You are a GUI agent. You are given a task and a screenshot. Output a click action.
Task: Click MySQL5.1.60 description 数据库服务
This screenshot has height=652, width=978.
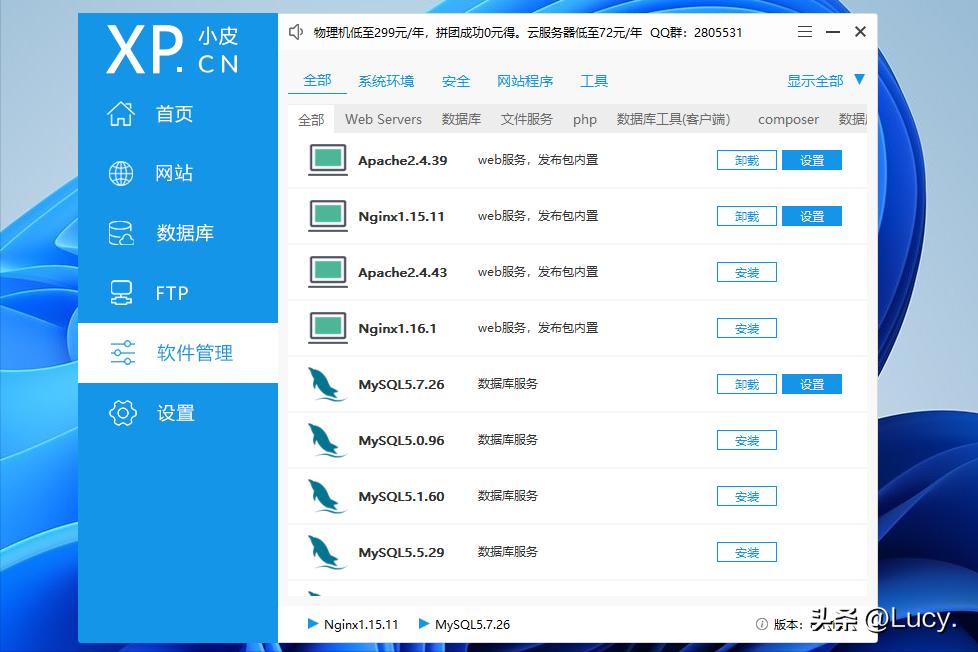coord(508,496)
